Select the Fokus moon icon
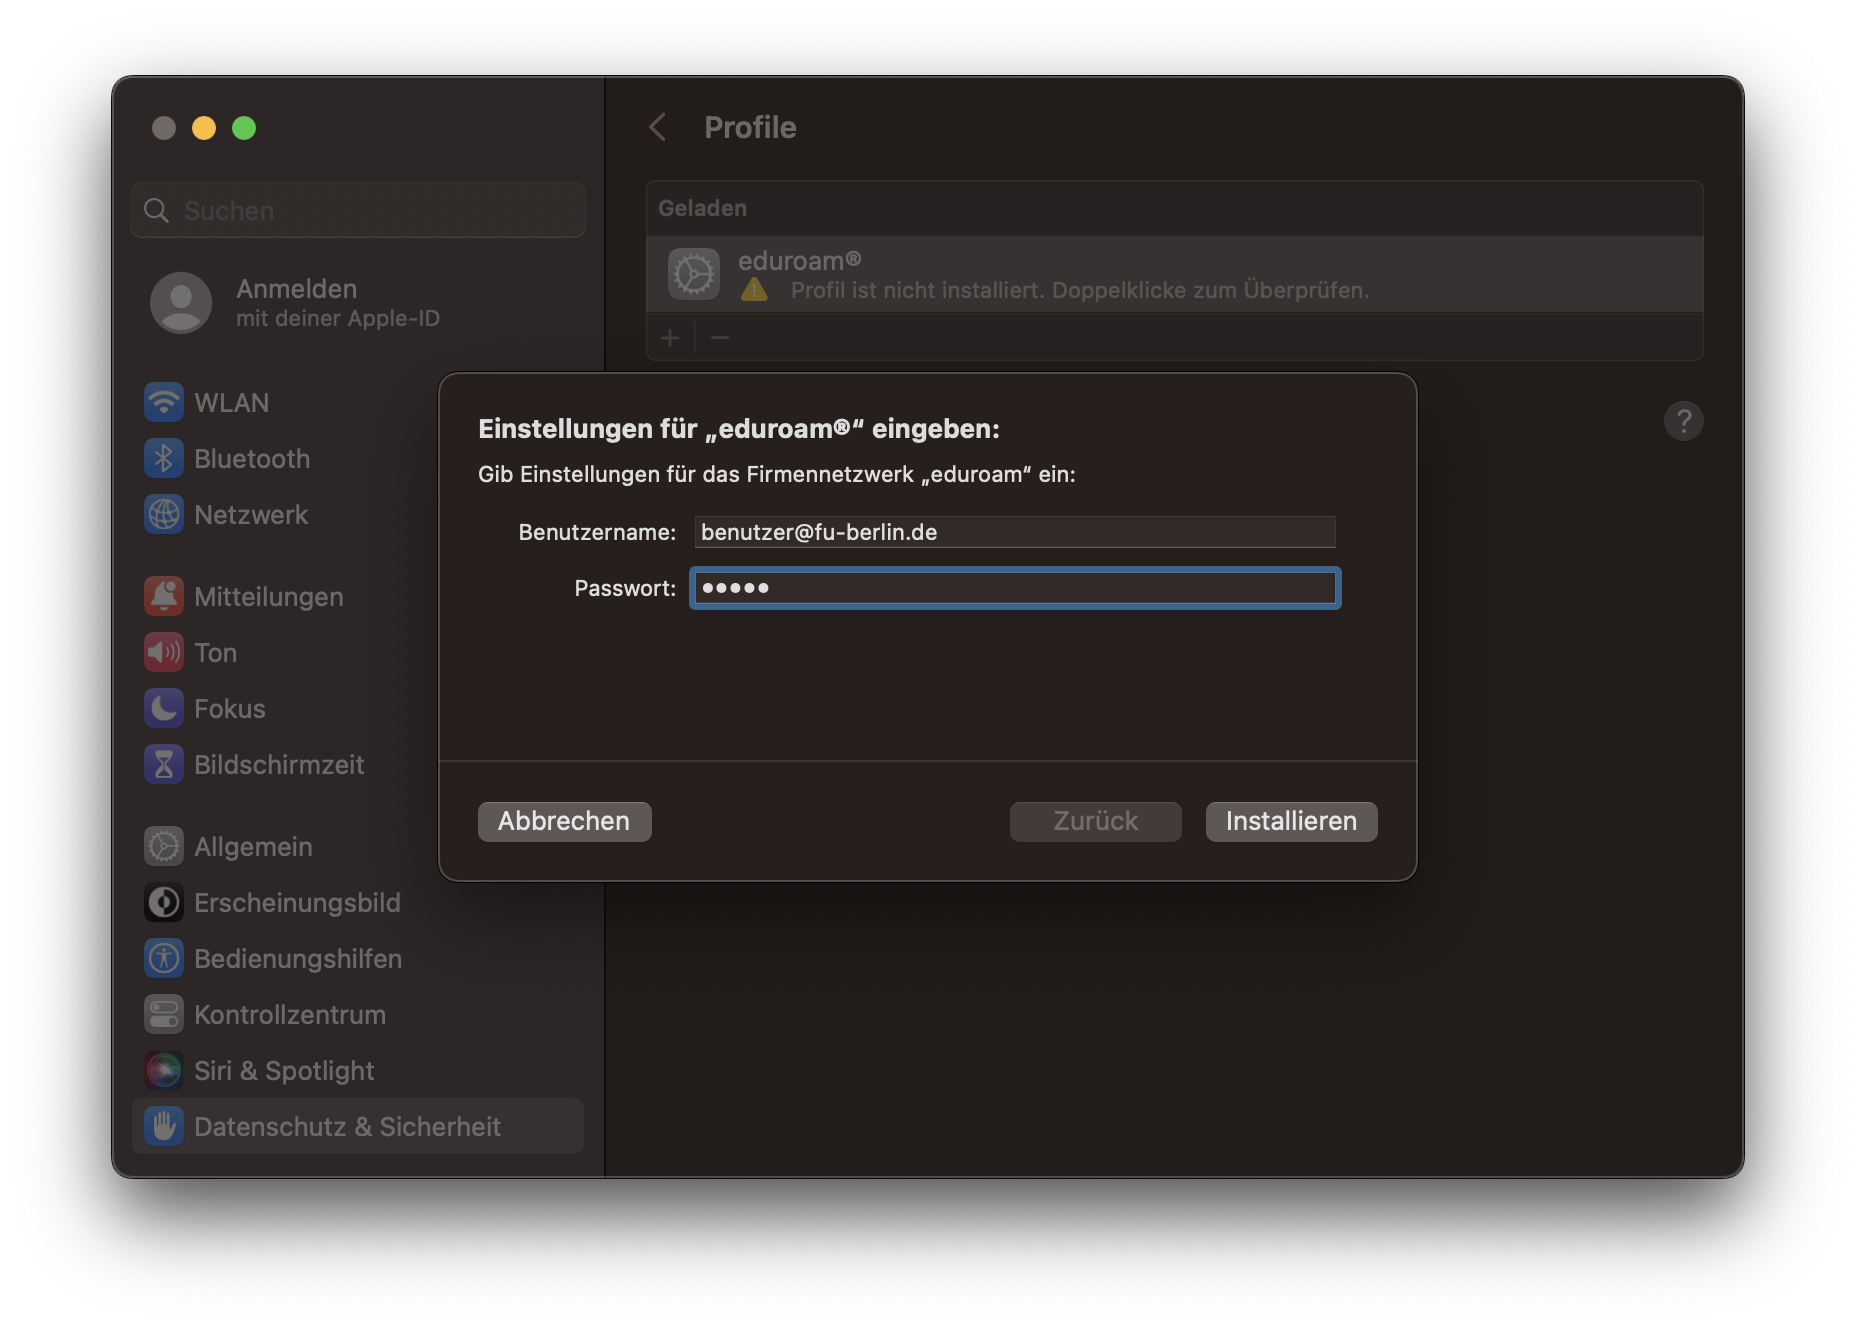Image resolution: width=1856 pixels, height=1326 pixels. [x=164, y=709]
